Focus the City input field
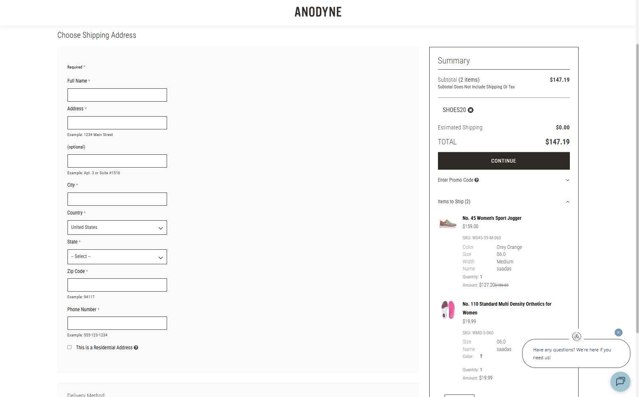 pos(117,199)
